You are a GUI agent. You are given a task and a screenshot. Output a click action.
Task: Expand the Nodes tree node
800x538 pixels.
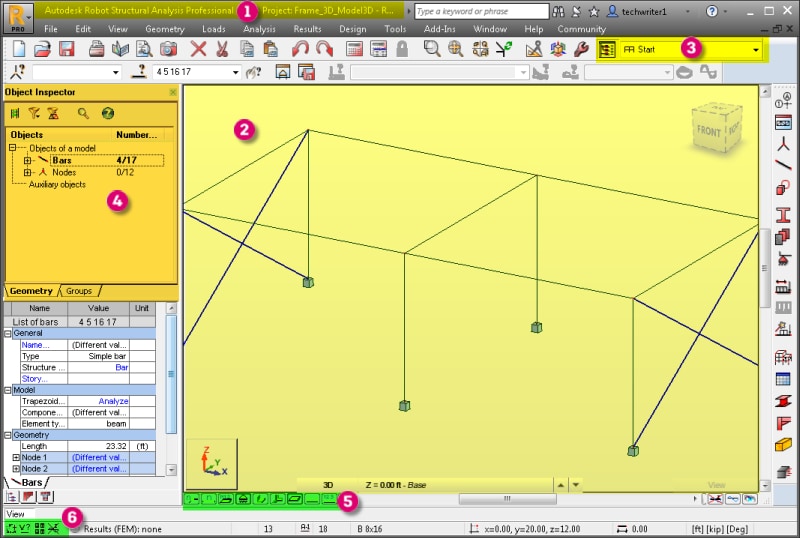(28, 173)
